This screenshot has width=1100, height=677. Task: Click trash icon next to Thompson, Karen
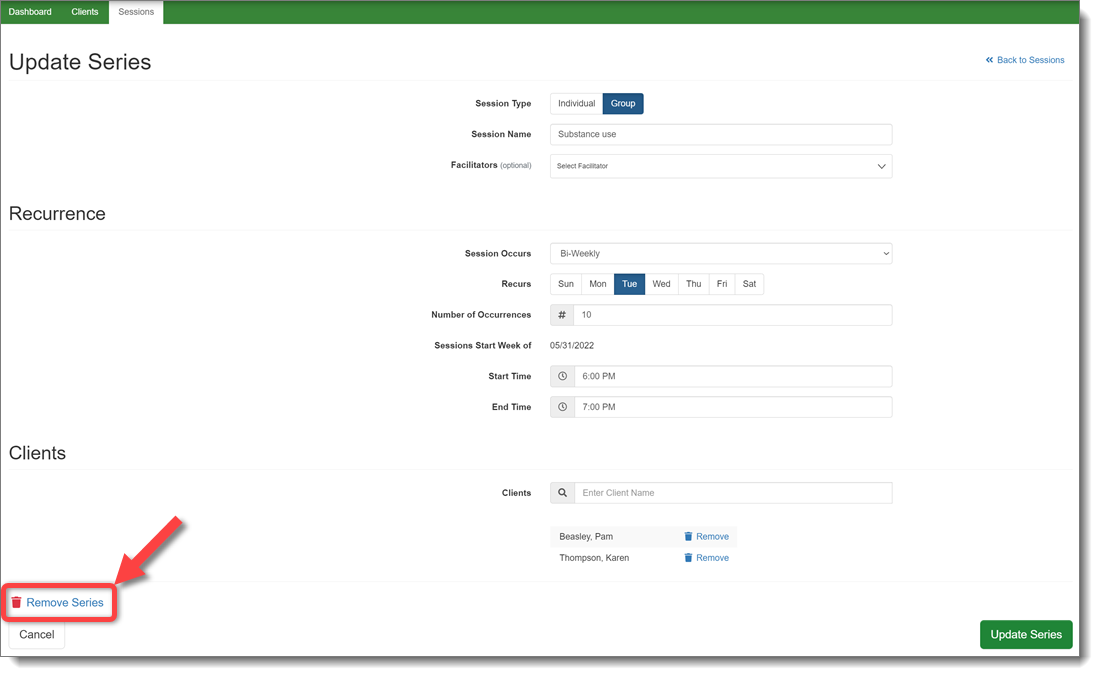[688, 558]
